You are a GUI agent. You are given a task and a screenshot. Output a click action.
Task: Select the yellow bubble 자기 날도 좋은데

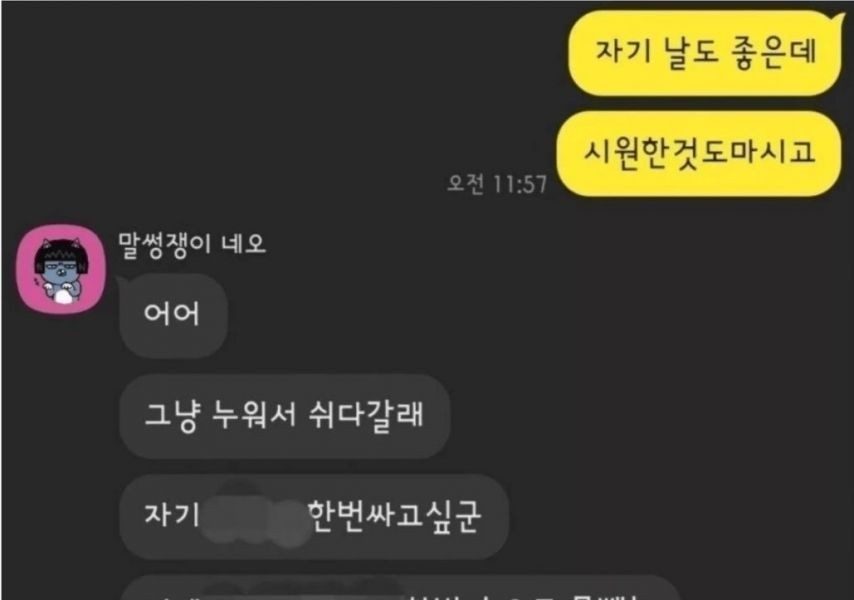coord(705,53)
